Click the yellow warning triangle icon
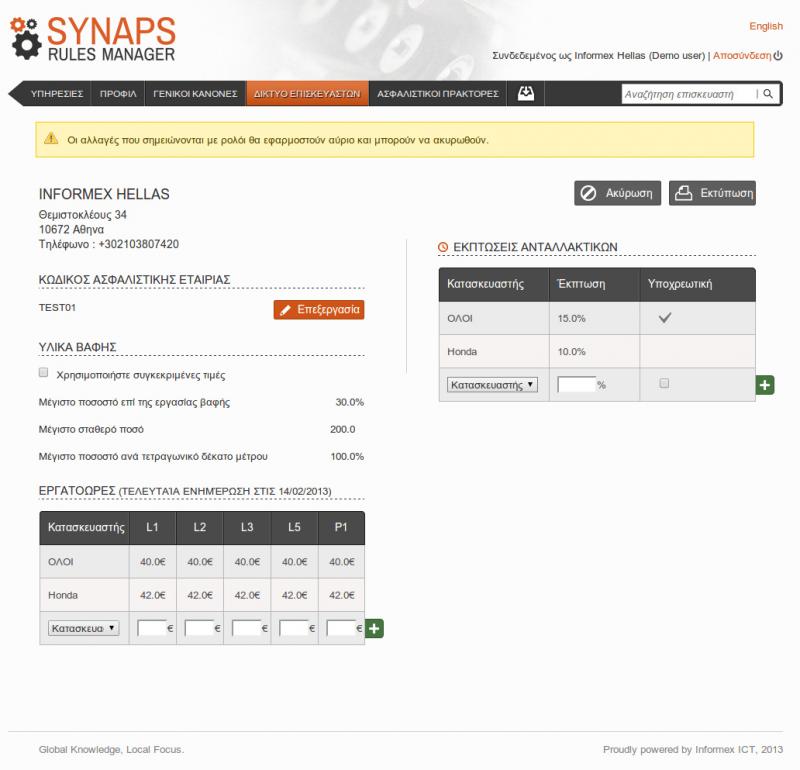 coord(51,138)
